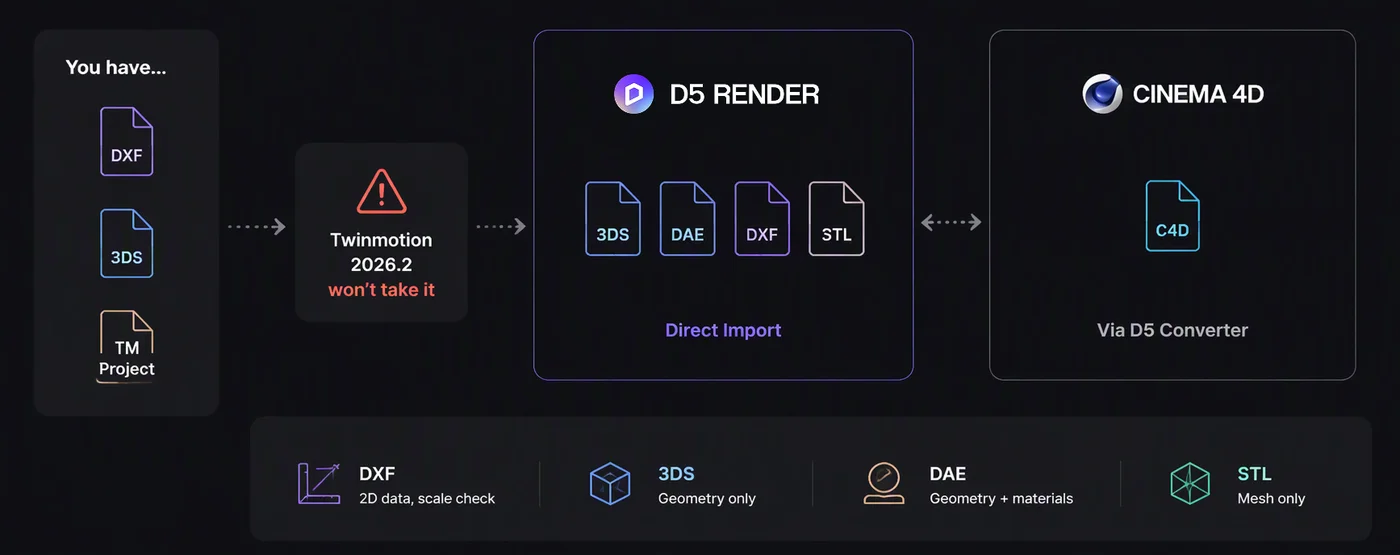Click the STL heading in the legend

pos(1254,473)
